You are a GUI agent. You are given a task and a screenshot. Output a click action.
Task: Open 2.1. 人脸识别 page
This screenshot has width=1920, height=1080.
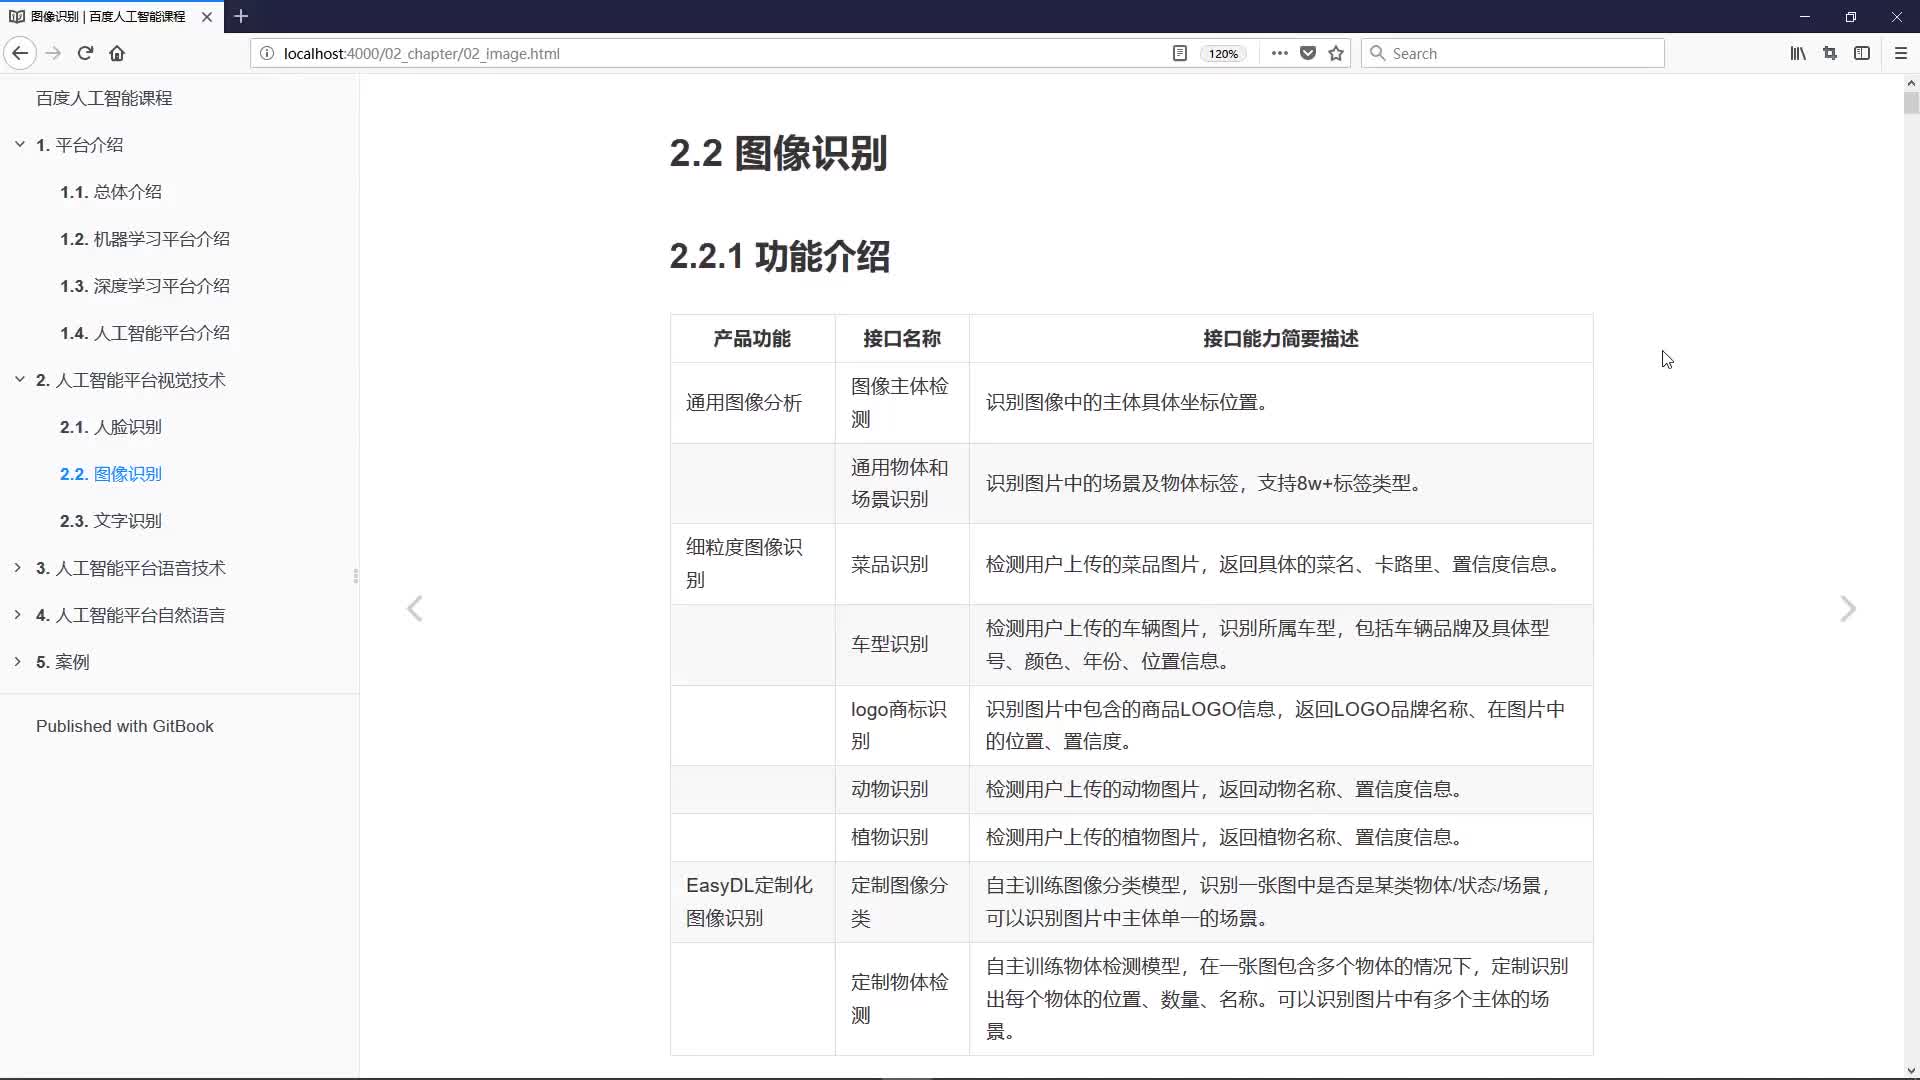(111, 427)
